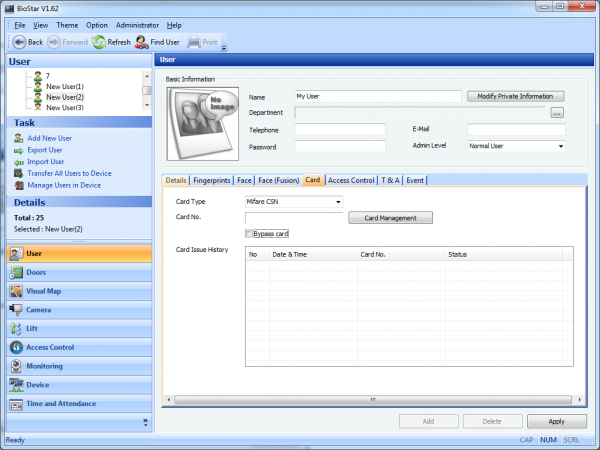Image resolution: width=600 pixels, height=450 pixels.
Task: Click the Add New User link
Action: coord(49,137)
